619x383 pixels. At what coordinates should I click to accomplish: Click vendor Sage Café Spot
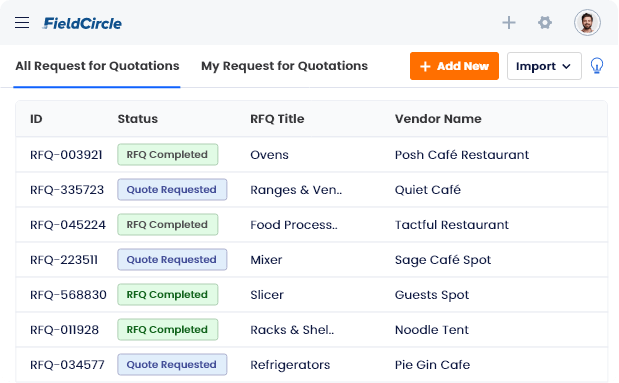(x=443, y=260)
